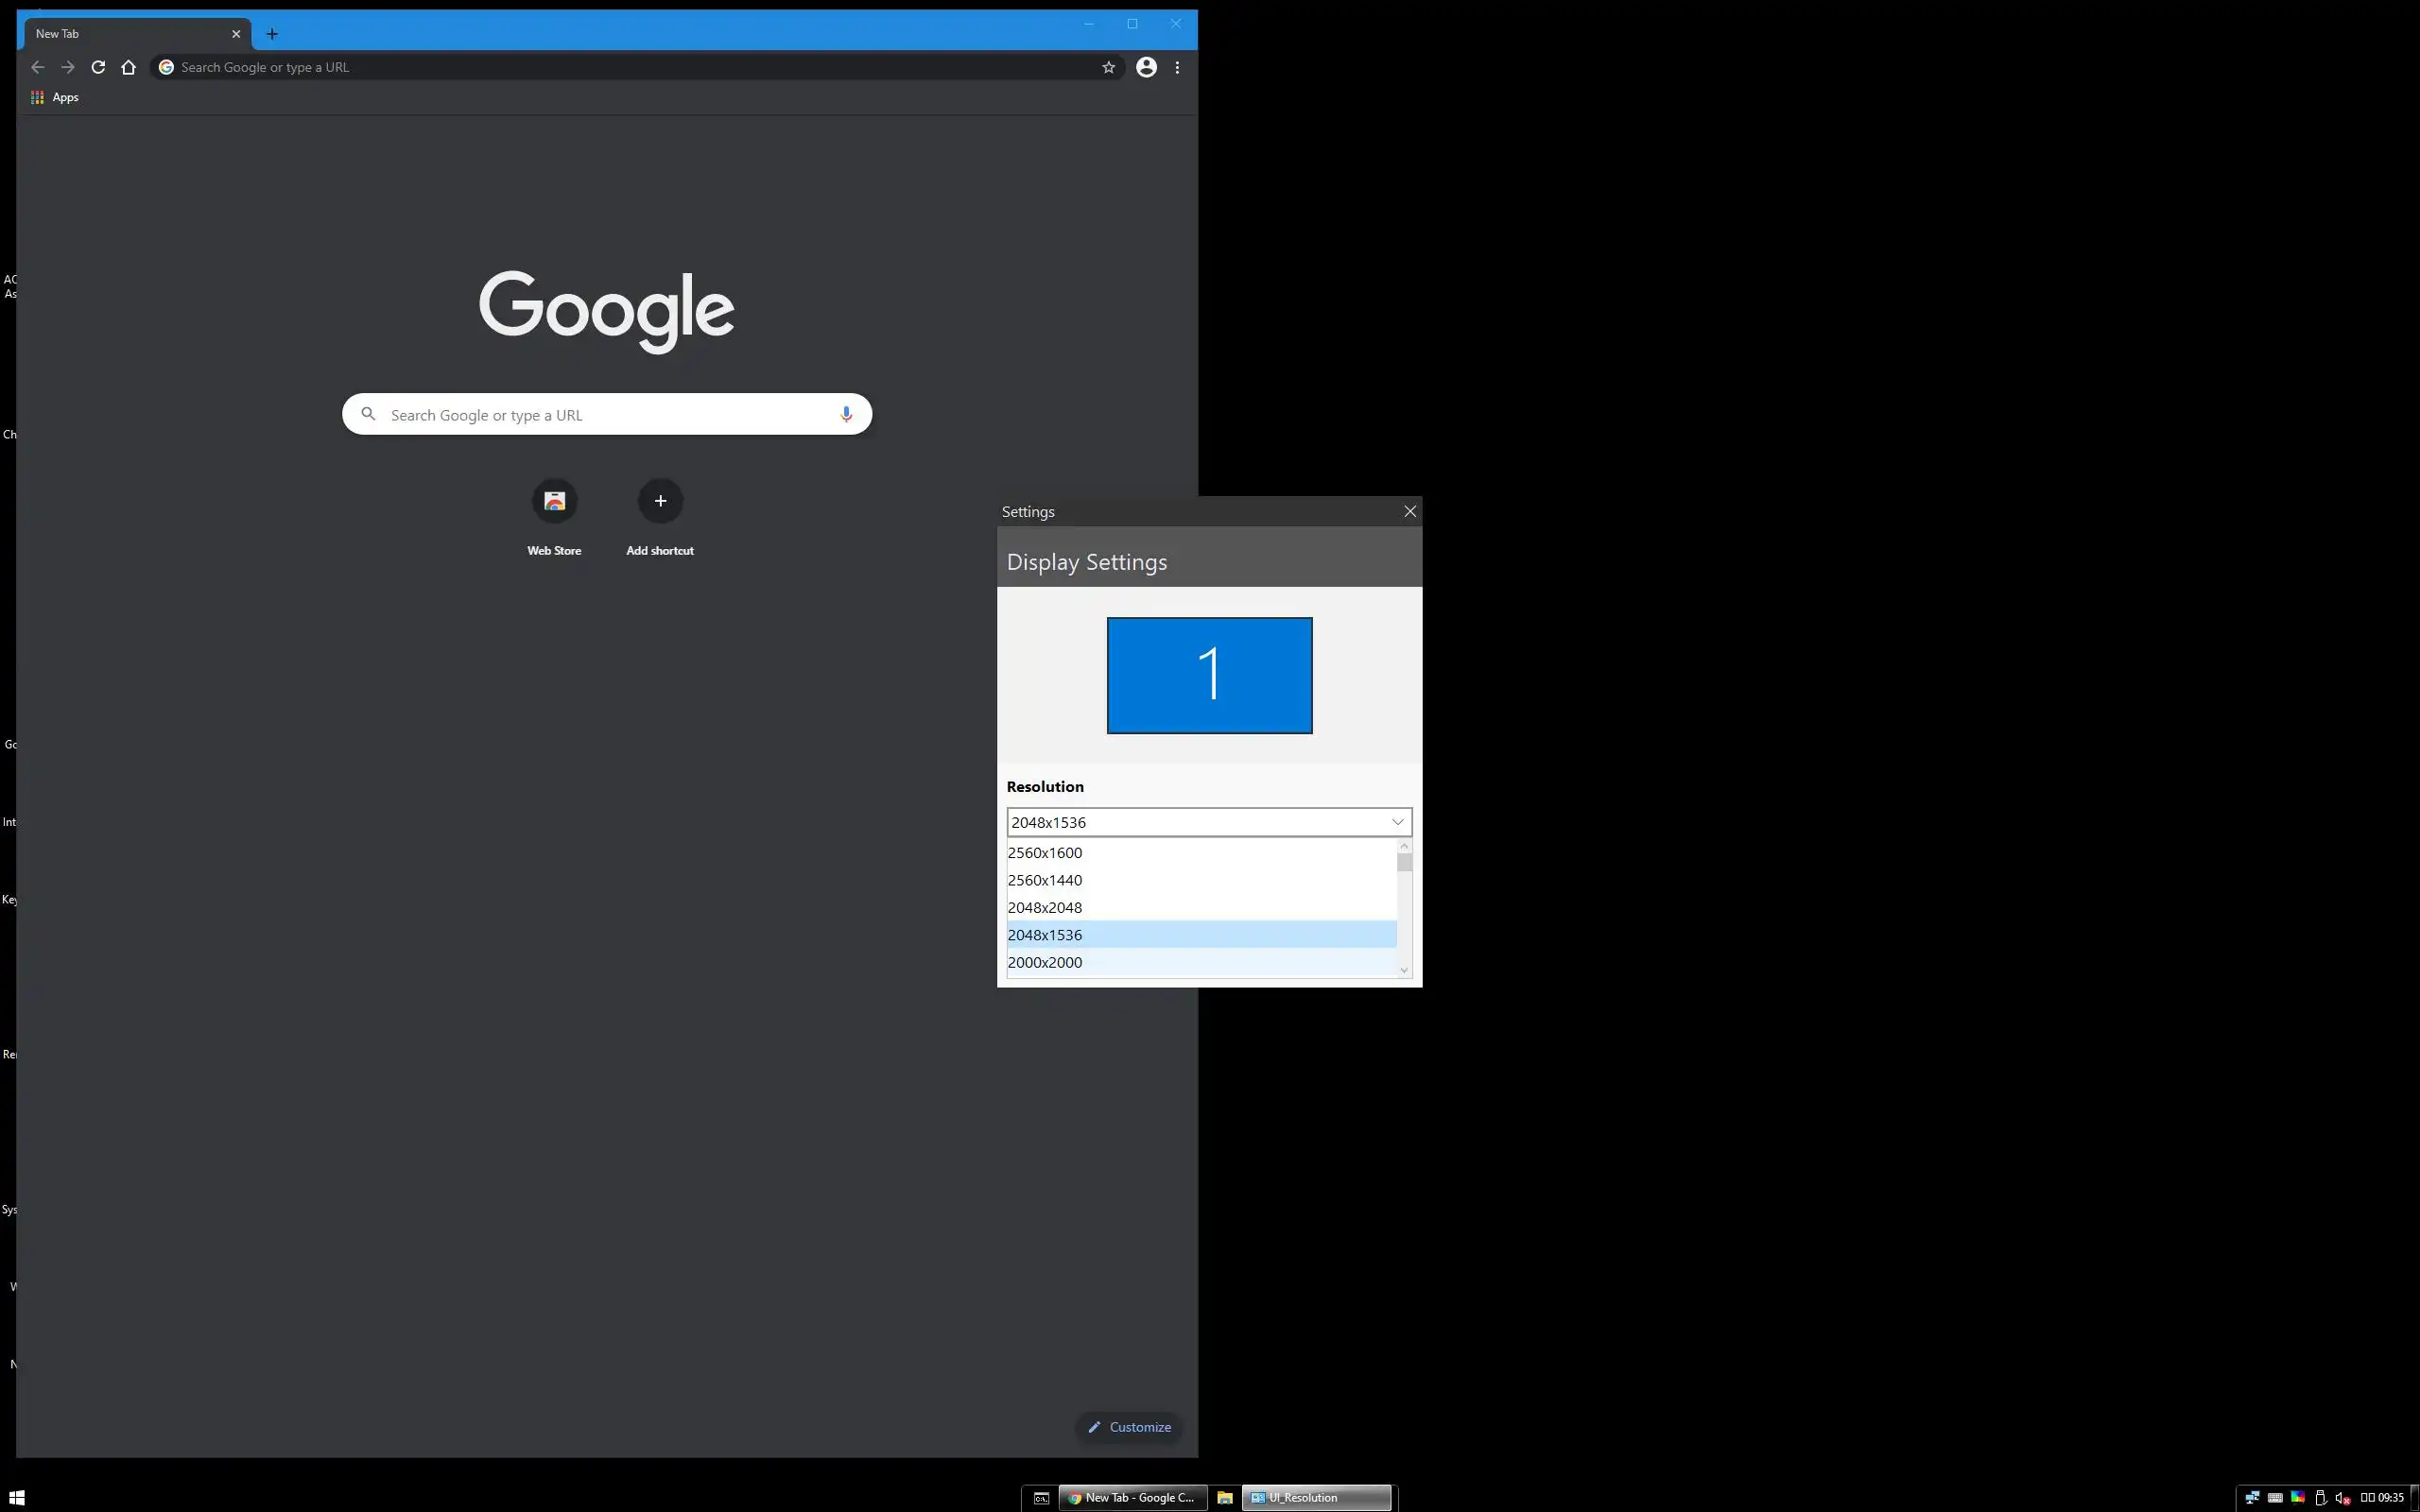Open the Windows Start button

(x=16, y=1497)
